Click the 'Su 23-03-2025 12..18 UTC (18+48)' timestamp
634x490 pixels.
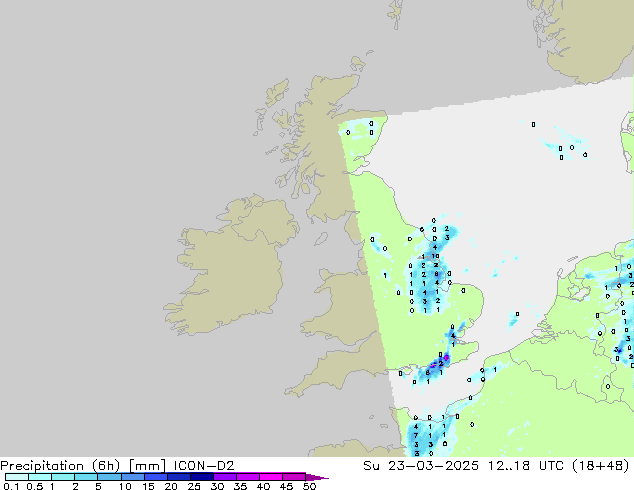point(496,466)
